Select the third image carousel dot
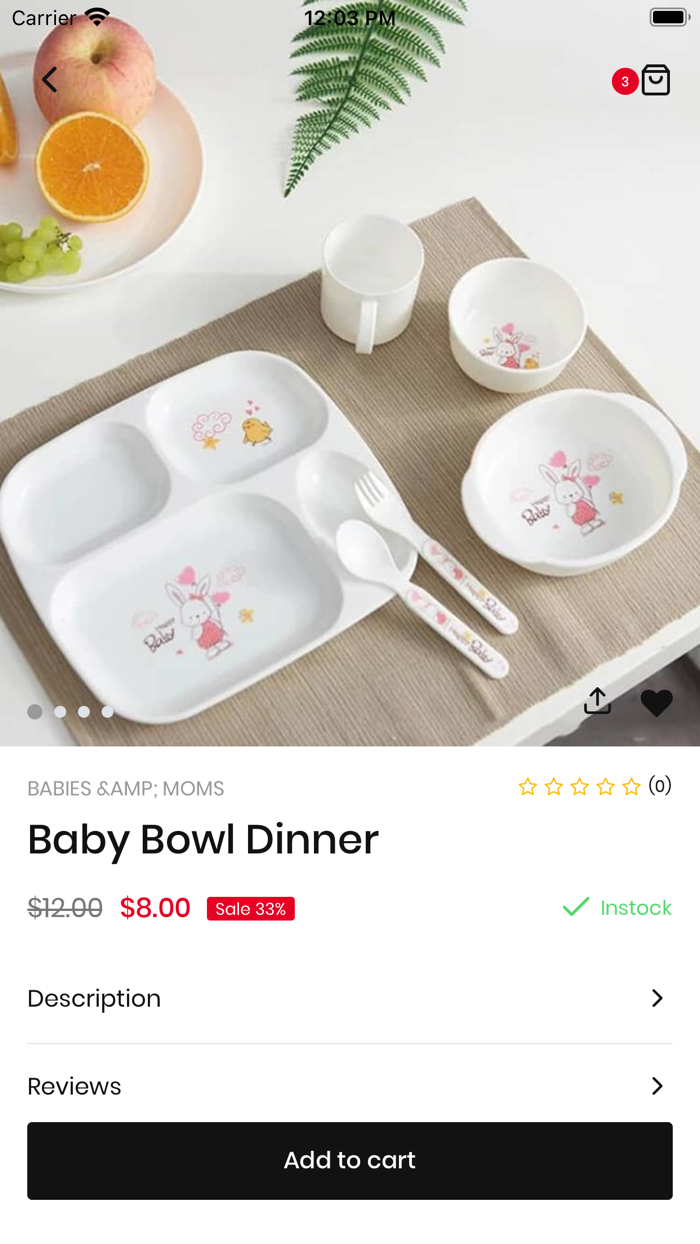700x1244 pixels. point(84,712)
